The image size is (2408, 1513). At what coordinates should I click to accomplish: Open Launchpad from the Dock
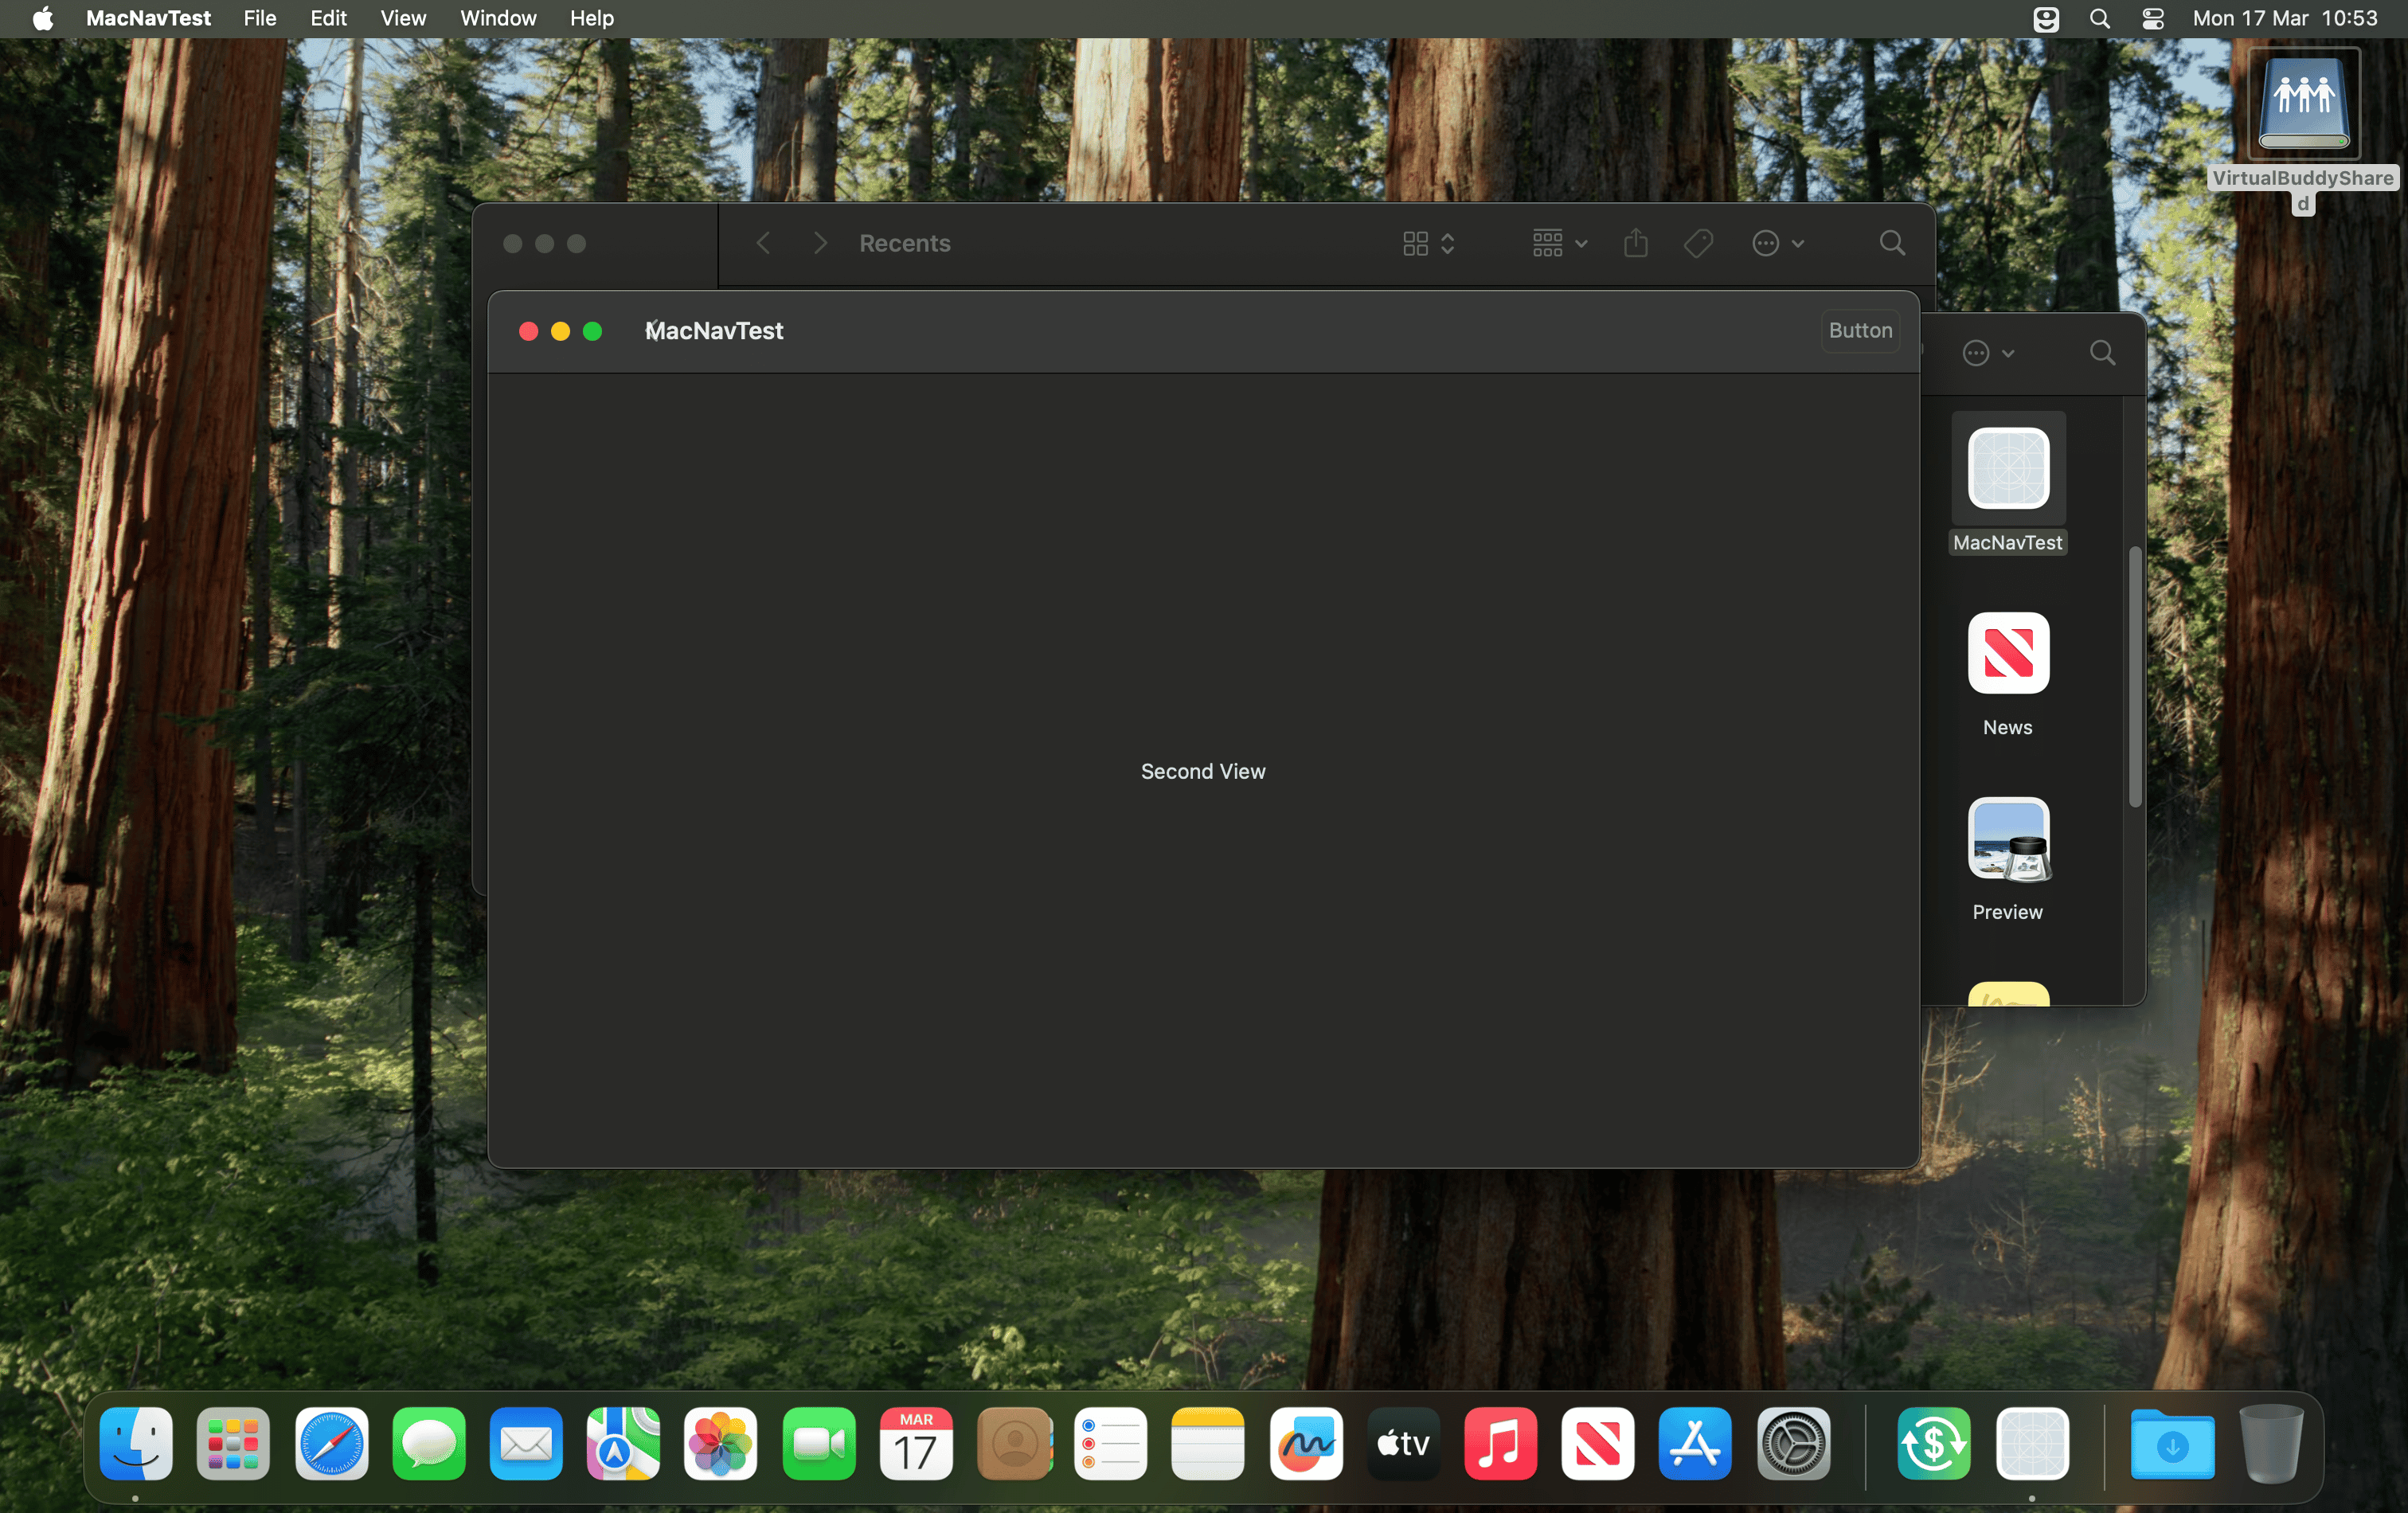pyautogui.click(x=233, y=1443)
